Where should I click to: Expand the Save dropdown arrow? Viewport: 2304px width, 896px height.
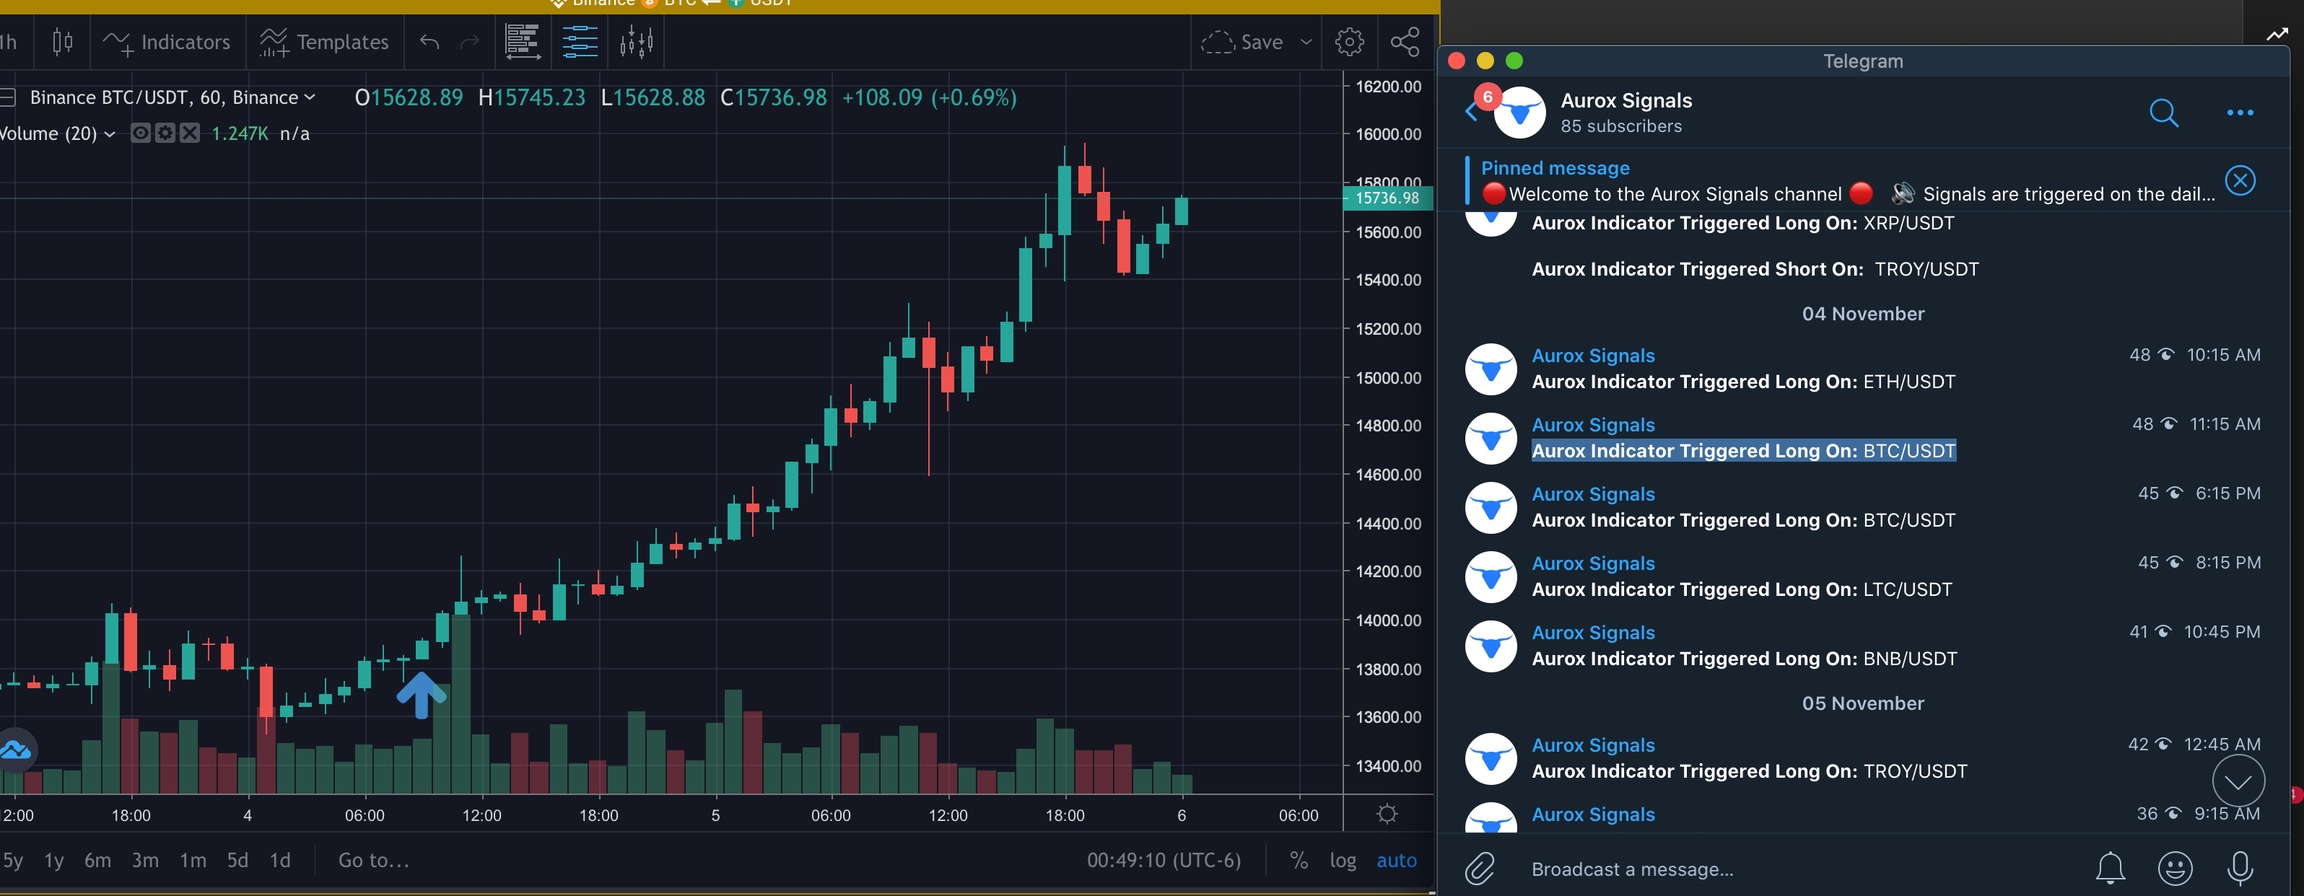point(1306,42)
